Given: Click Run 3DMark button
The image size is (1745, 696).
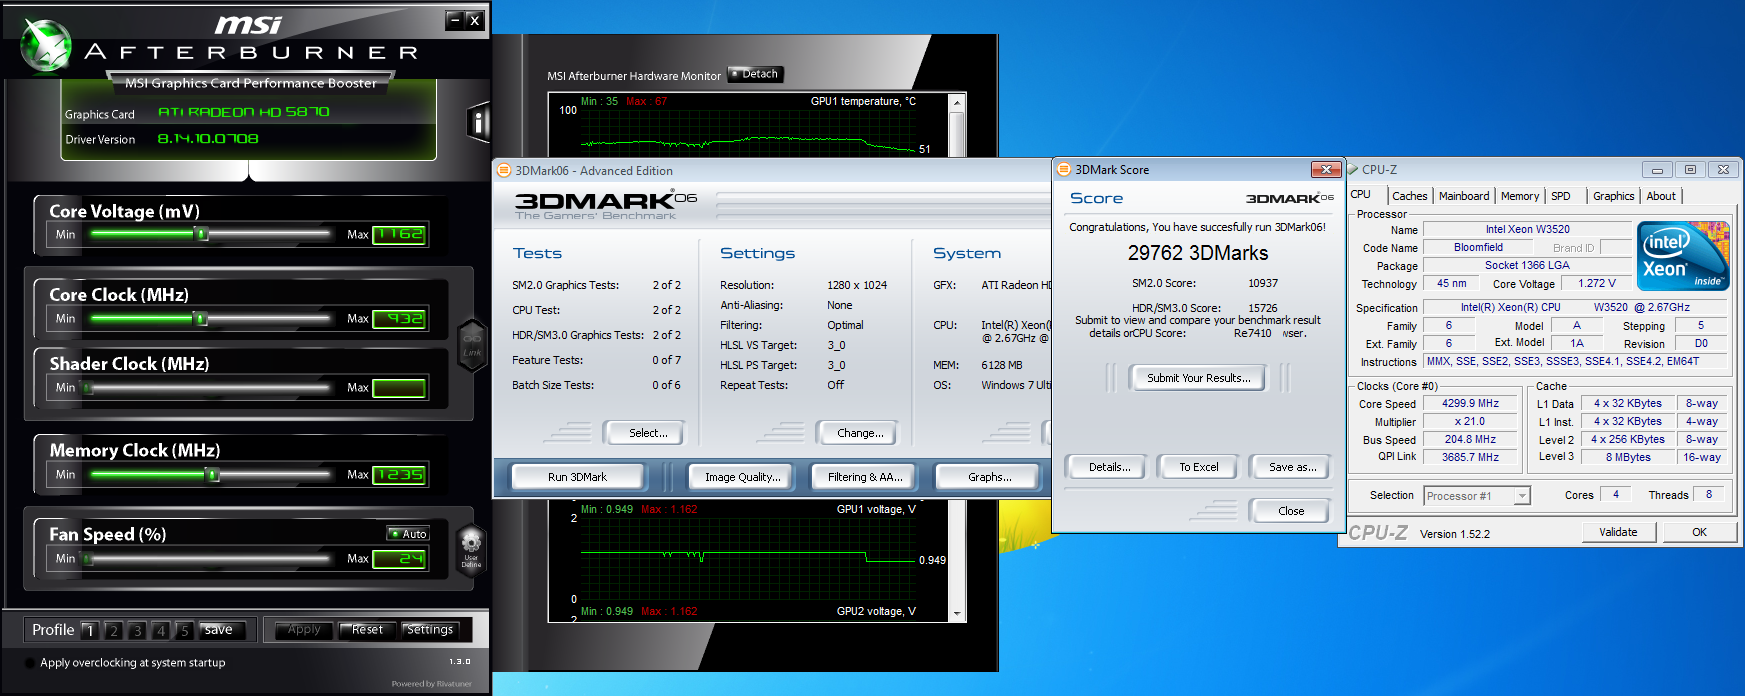Looking at the screenshot, I should [577, 477].
